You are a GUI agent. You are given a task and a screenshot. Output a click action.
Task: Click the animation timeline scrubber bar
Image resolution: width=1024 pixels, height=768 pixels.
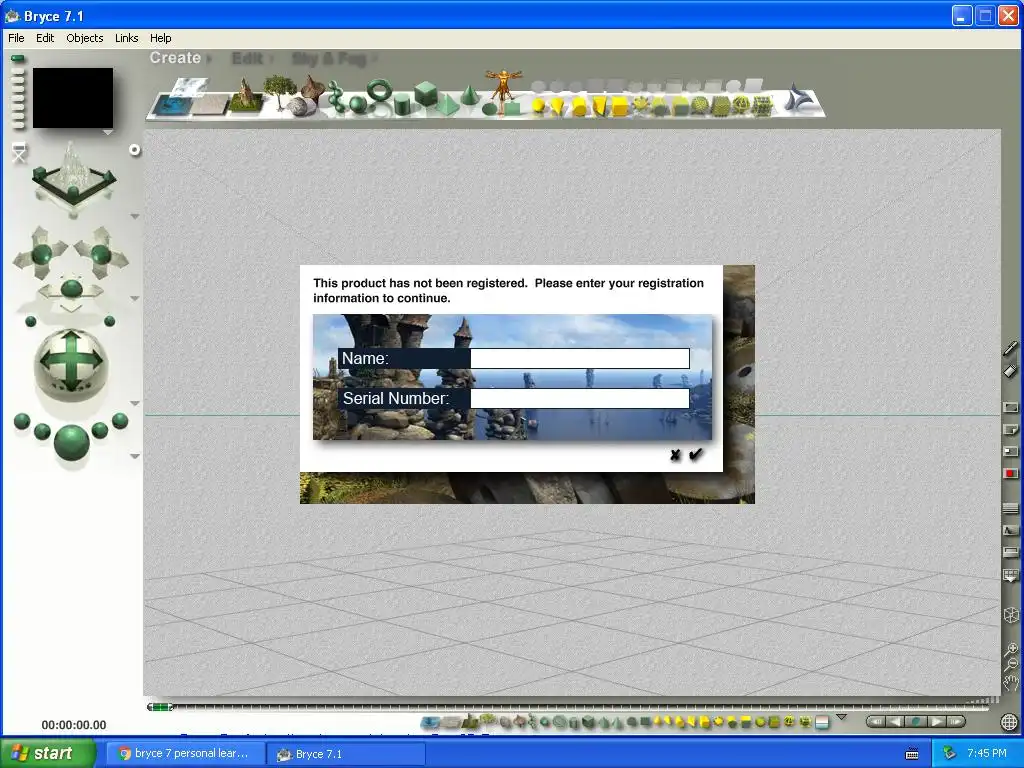coord(568,707)
